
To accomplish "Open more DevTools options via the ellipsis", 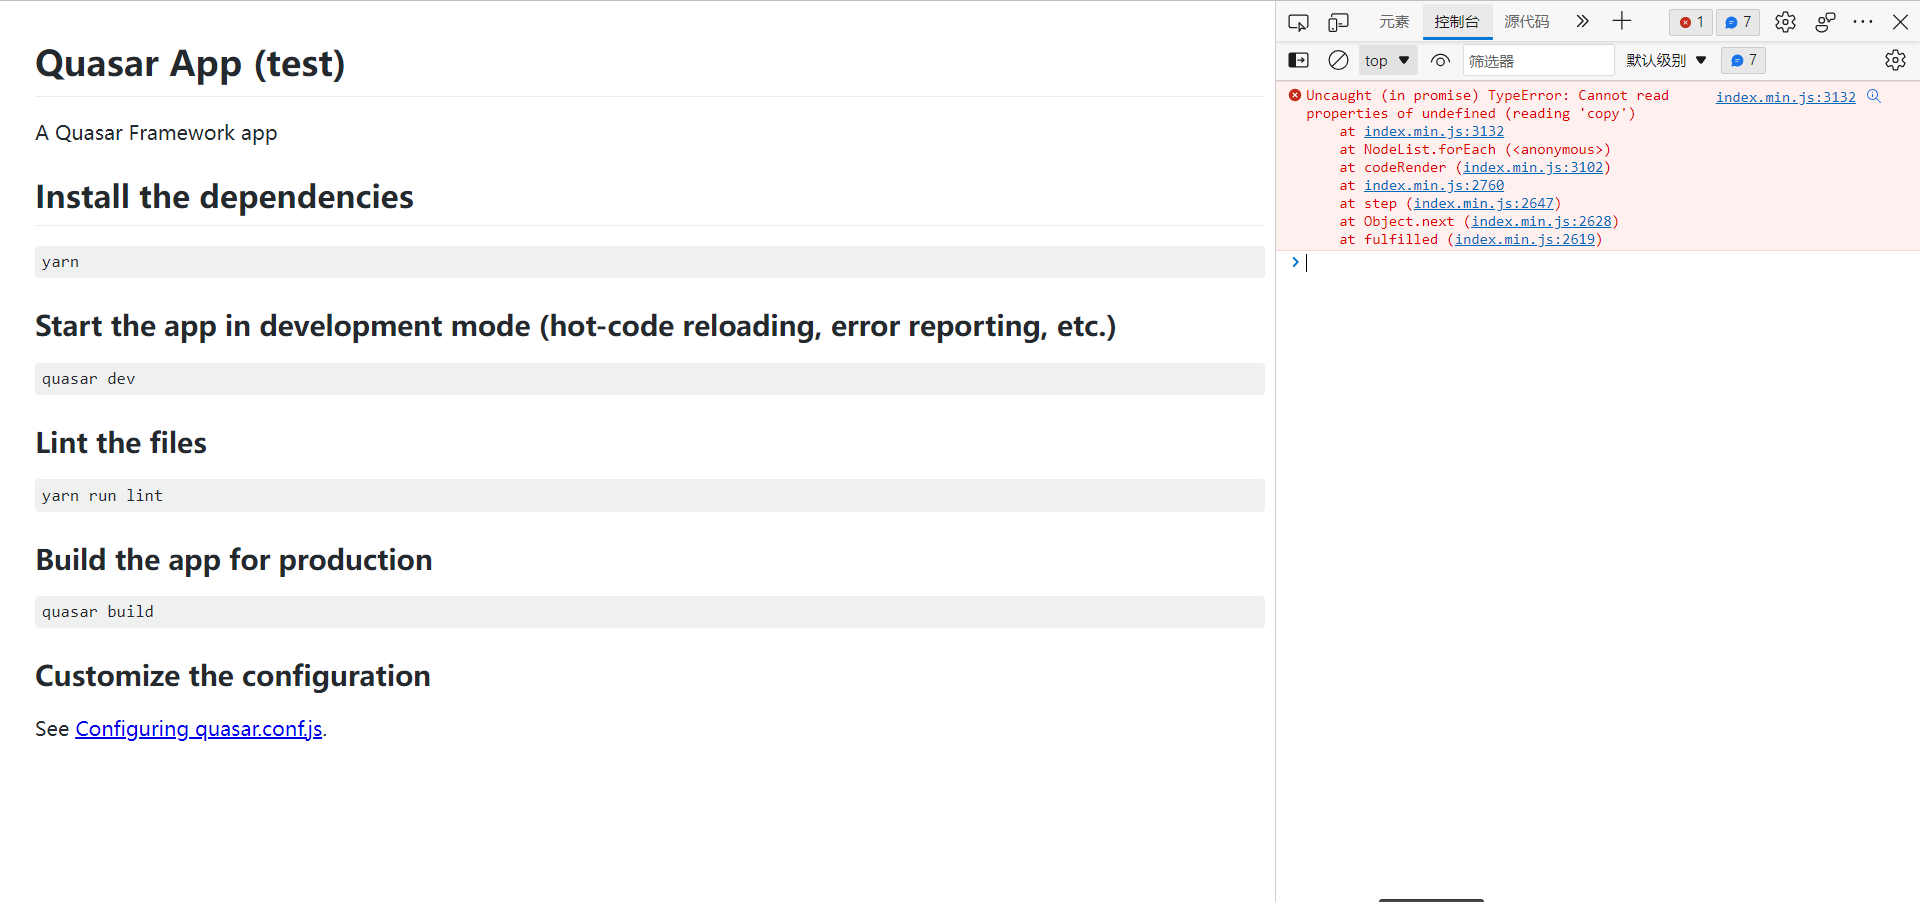I will (x=1864, y=21).
